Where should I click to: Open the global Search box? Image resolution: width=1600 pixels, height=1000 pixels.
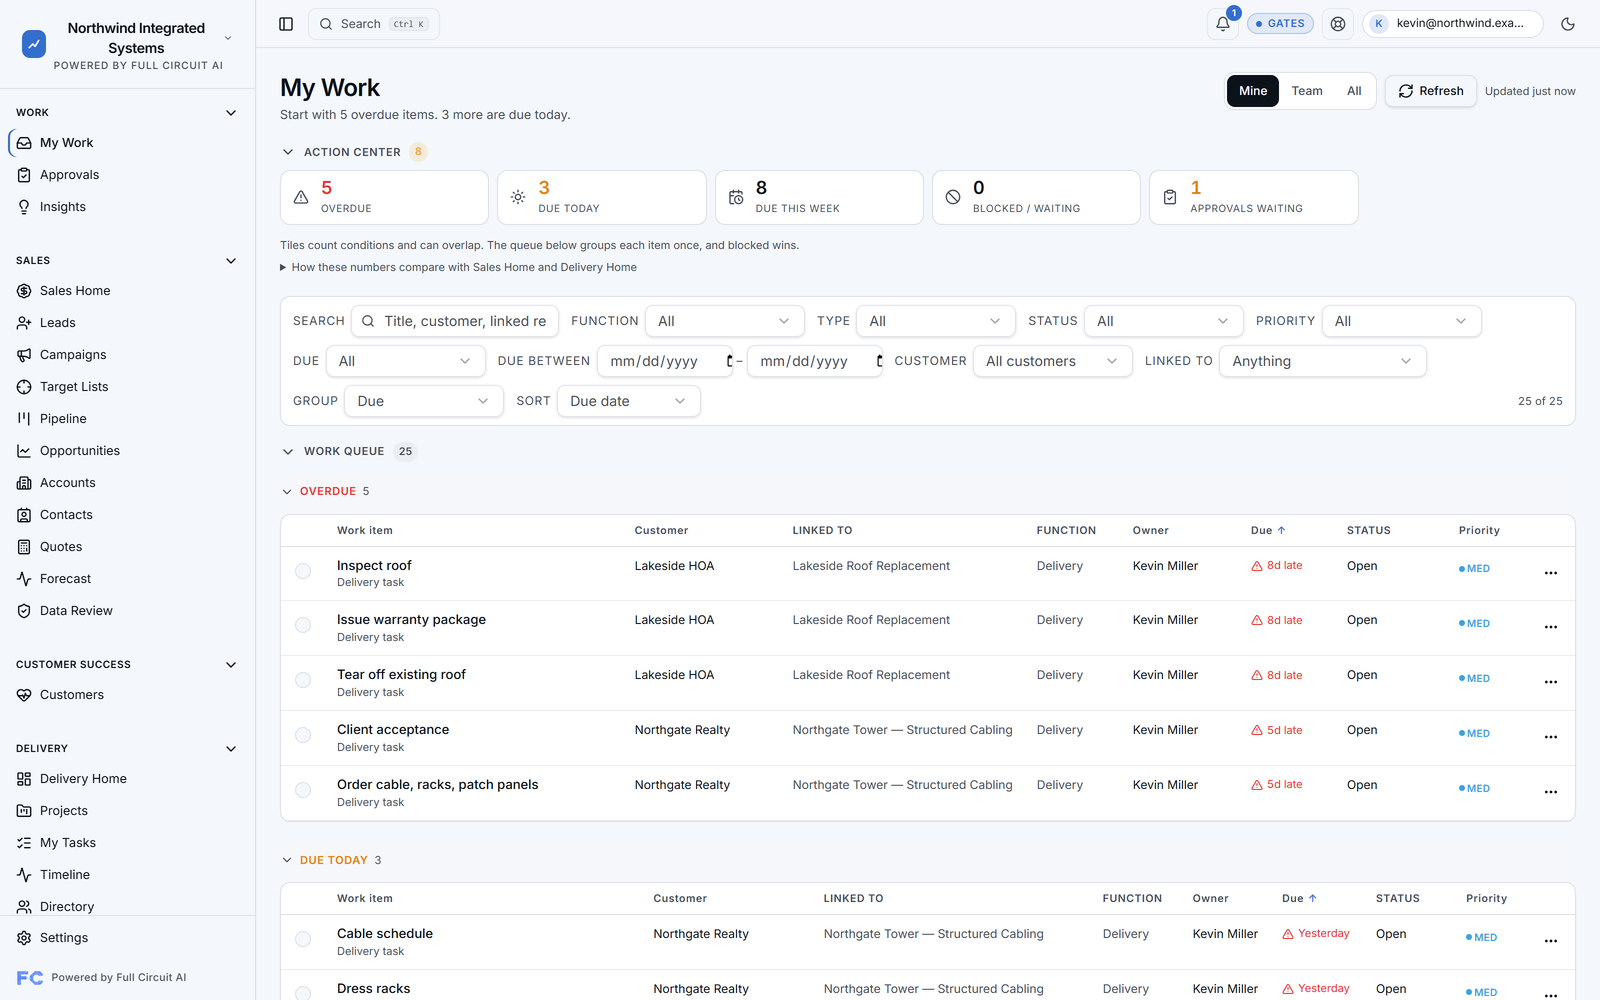click(x=374, y=24)
